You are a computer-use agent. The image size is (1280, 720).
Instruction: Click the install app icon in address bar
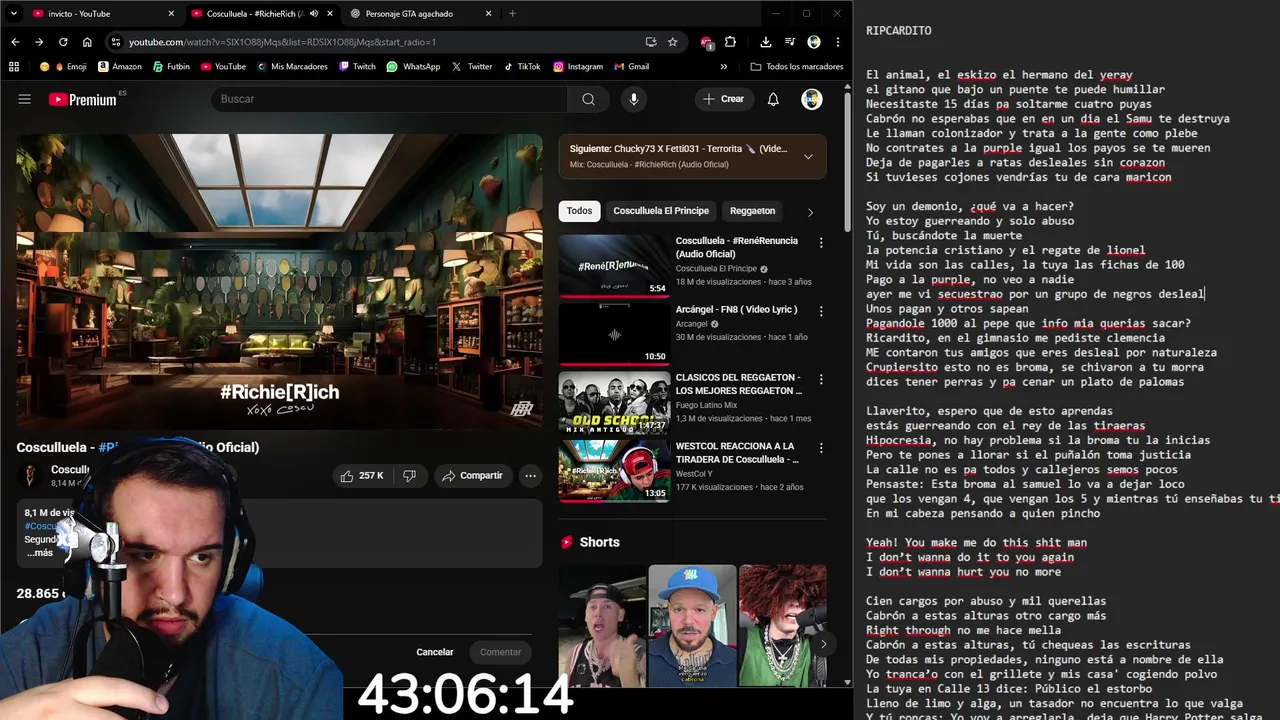point(651,42)
